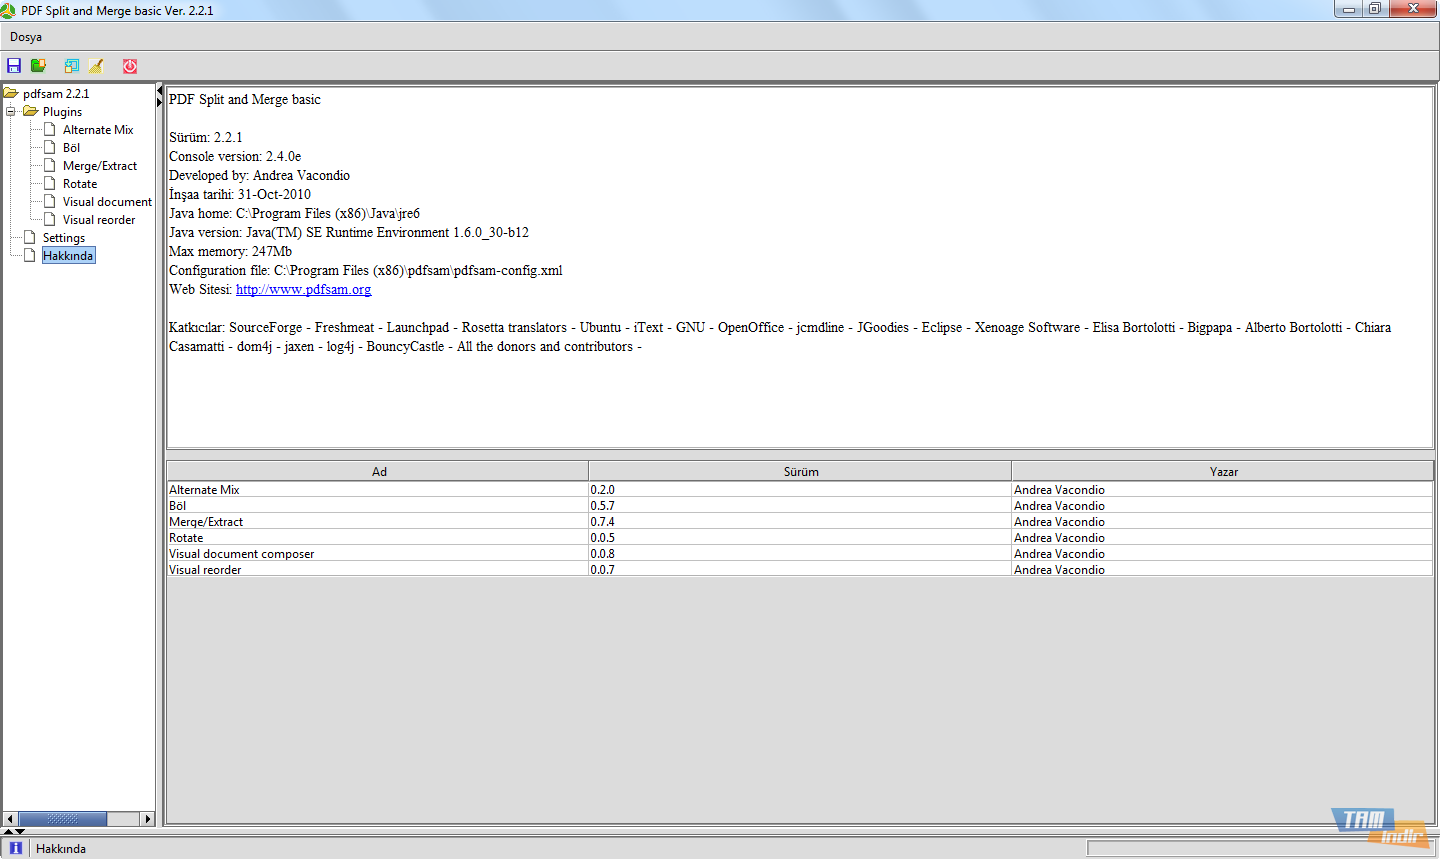The height and width of the screenshot is (860, 1440).
Task: Select the Visual document composer row
Action: pos(800,554)
